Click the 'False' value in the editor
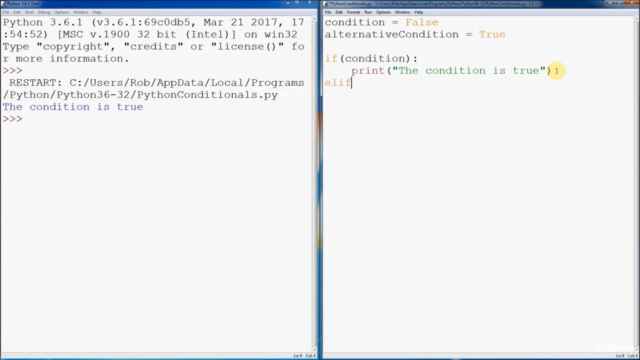The width and height of the screenshot is (640, 360). point(422,22)
